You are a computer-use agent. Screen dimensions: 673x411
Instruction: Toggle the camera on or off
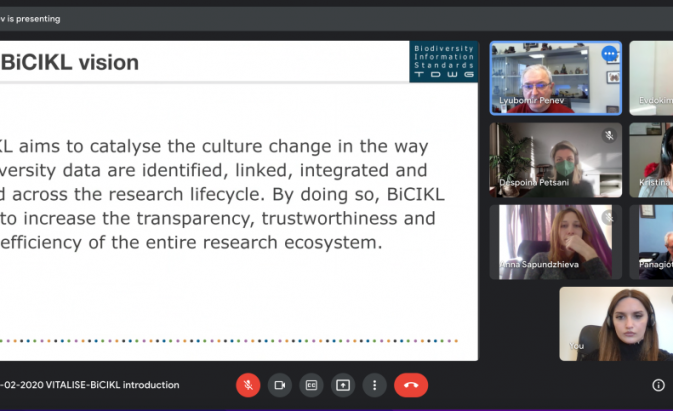pos(279,385)
